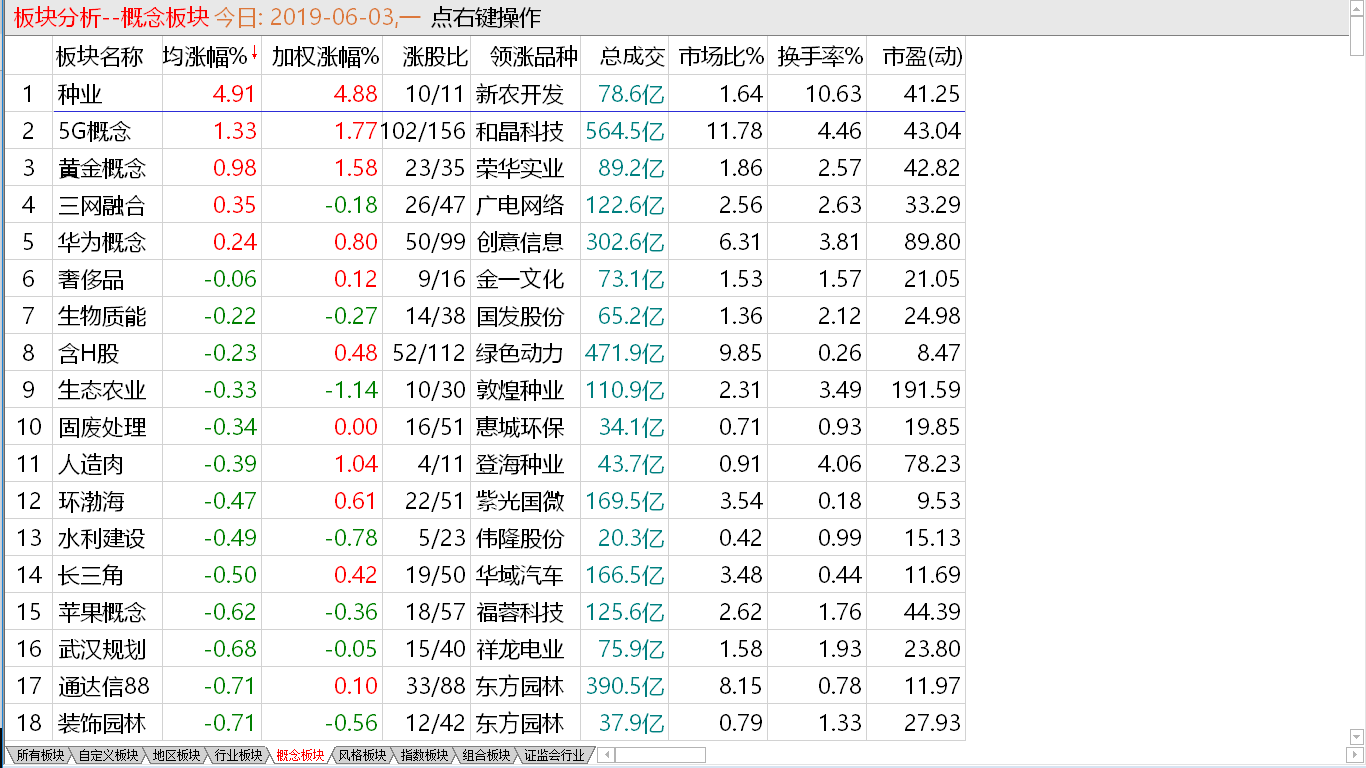
Task: Click the scroll-down arrow of vertical scrollbar
Action: 1356,738
